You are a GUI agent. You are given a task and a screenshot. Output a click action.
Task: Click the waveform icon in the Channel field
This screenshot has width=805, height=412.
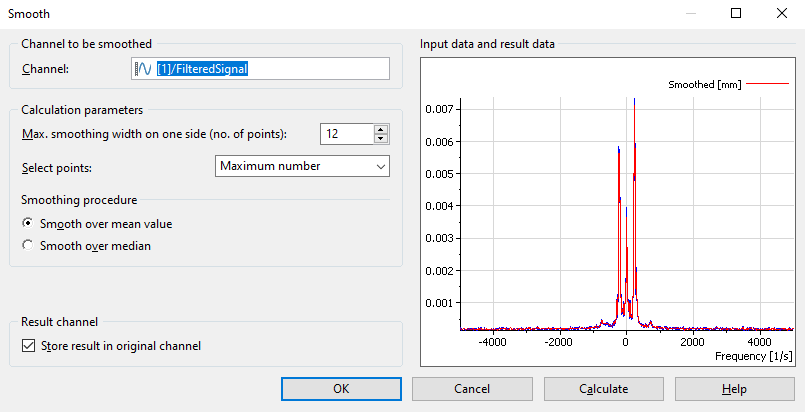pyautogui.click(x=143, y=69)
